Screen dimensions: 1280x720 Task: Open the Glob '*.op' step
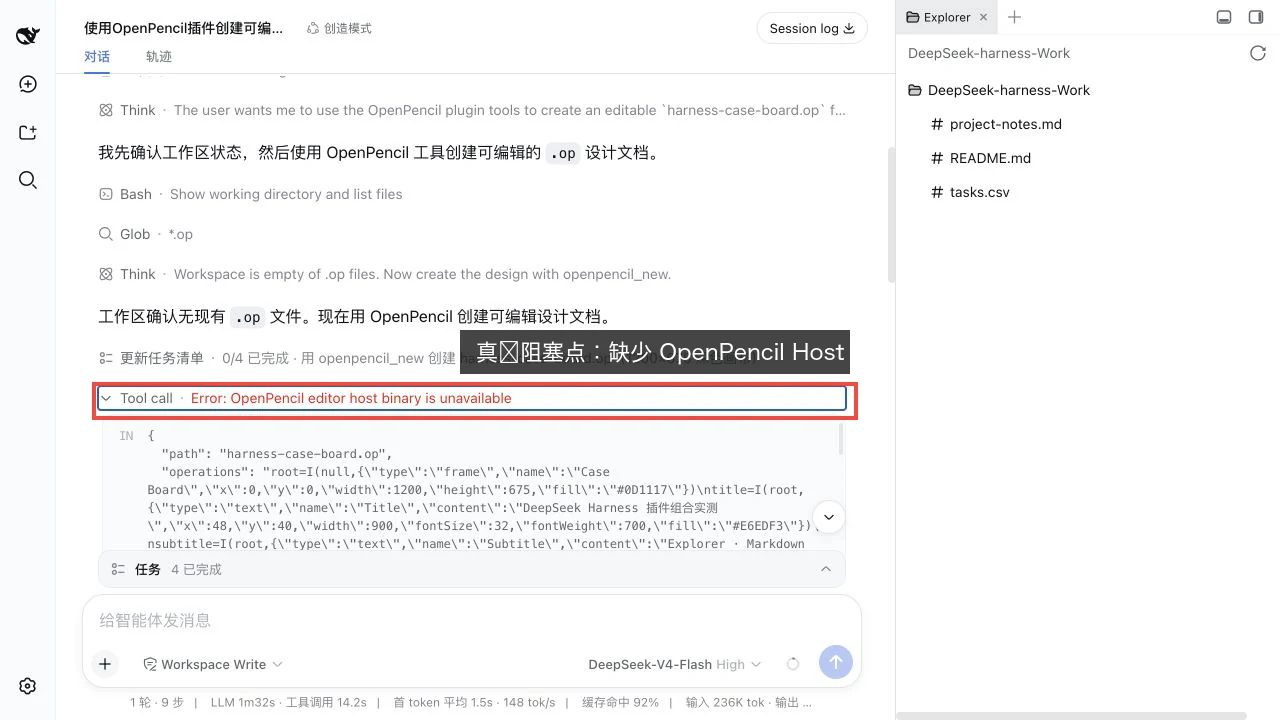tap(146, 234)
